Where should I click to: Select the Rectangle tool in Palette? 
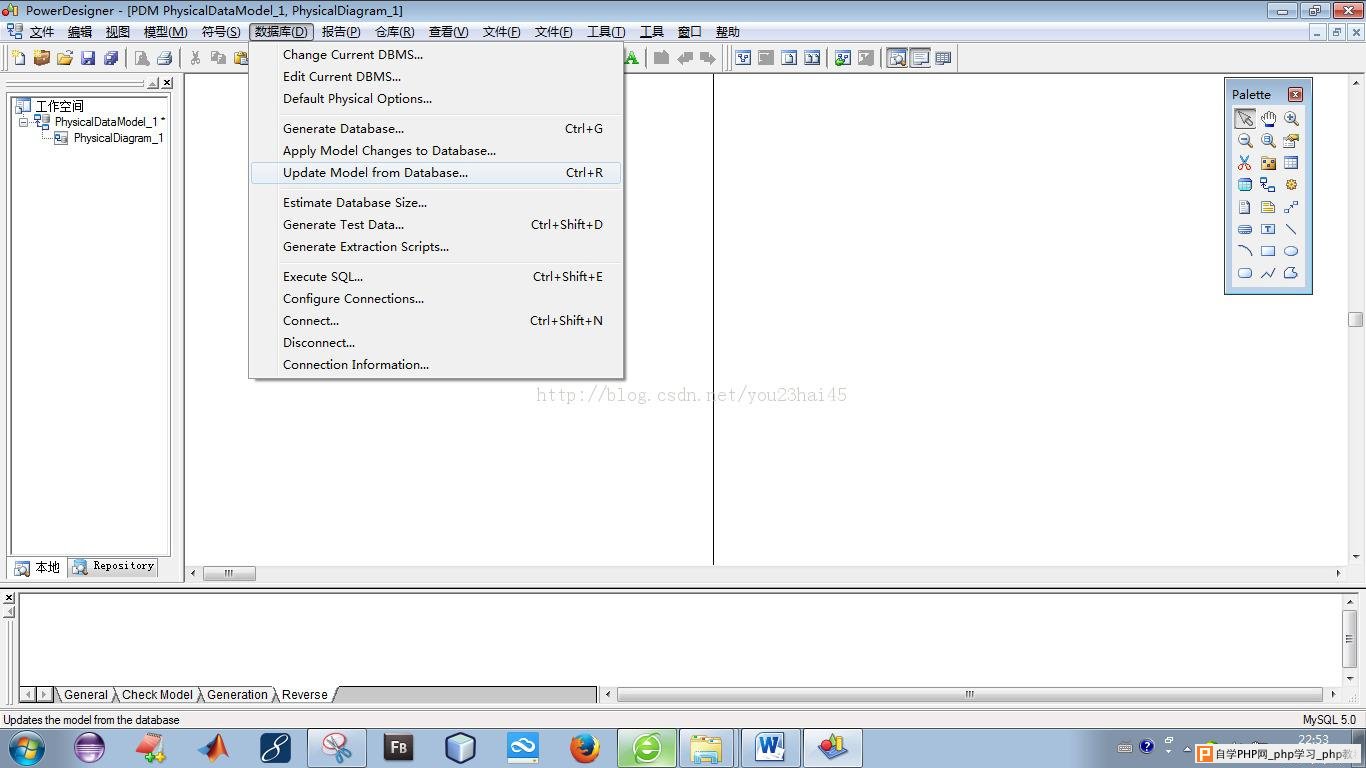1268,251
